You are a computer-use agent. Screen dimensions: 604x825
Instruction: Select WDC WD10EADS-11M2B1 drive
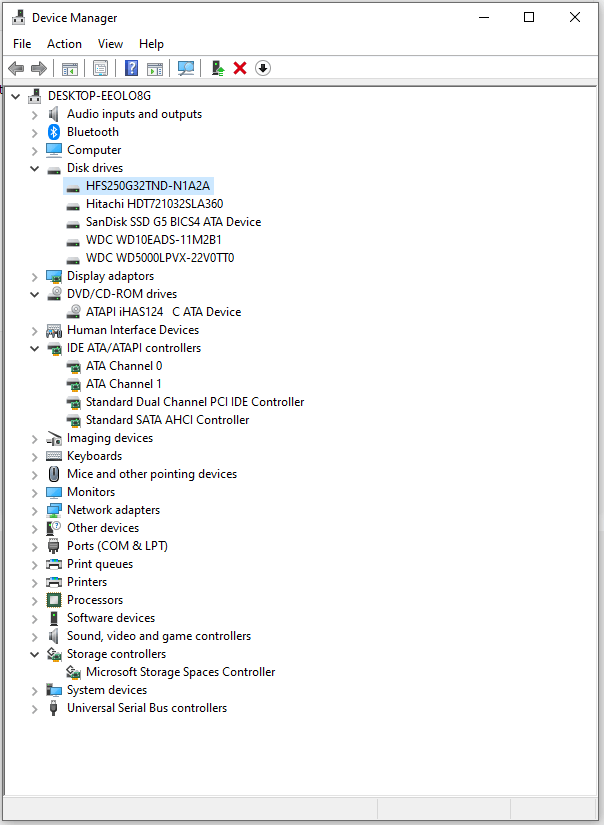coord(154,239)
